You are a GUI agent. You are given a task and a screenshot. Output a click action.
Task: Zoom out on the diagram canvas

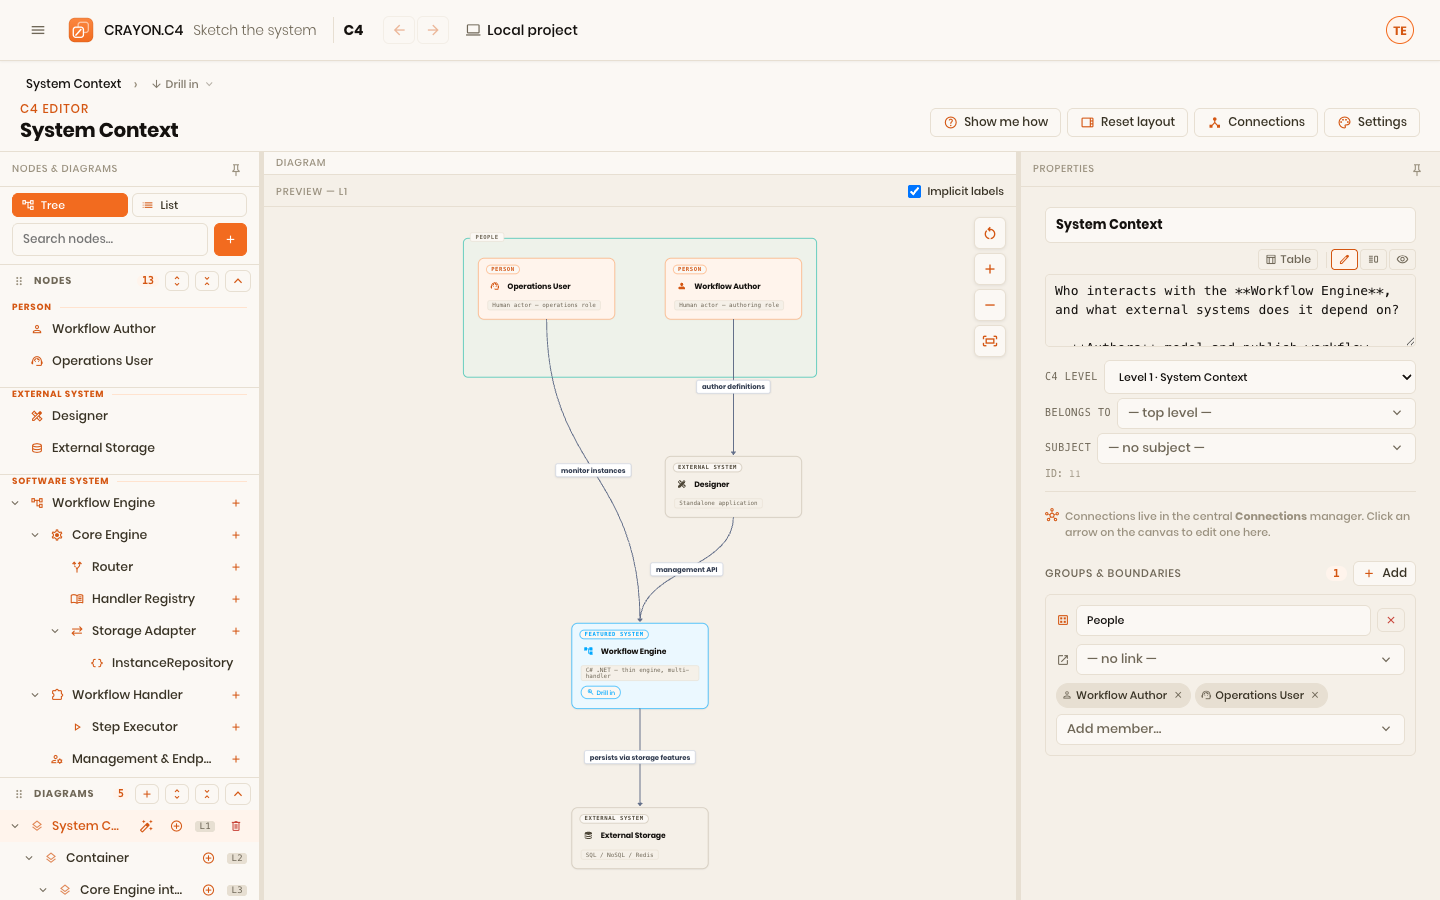pyautogui.click(x=990, y=305)
